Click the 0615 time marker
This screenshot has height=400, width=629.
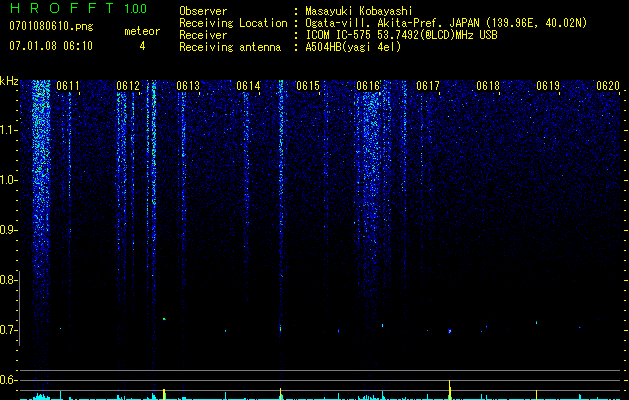[x=308, y=86]
